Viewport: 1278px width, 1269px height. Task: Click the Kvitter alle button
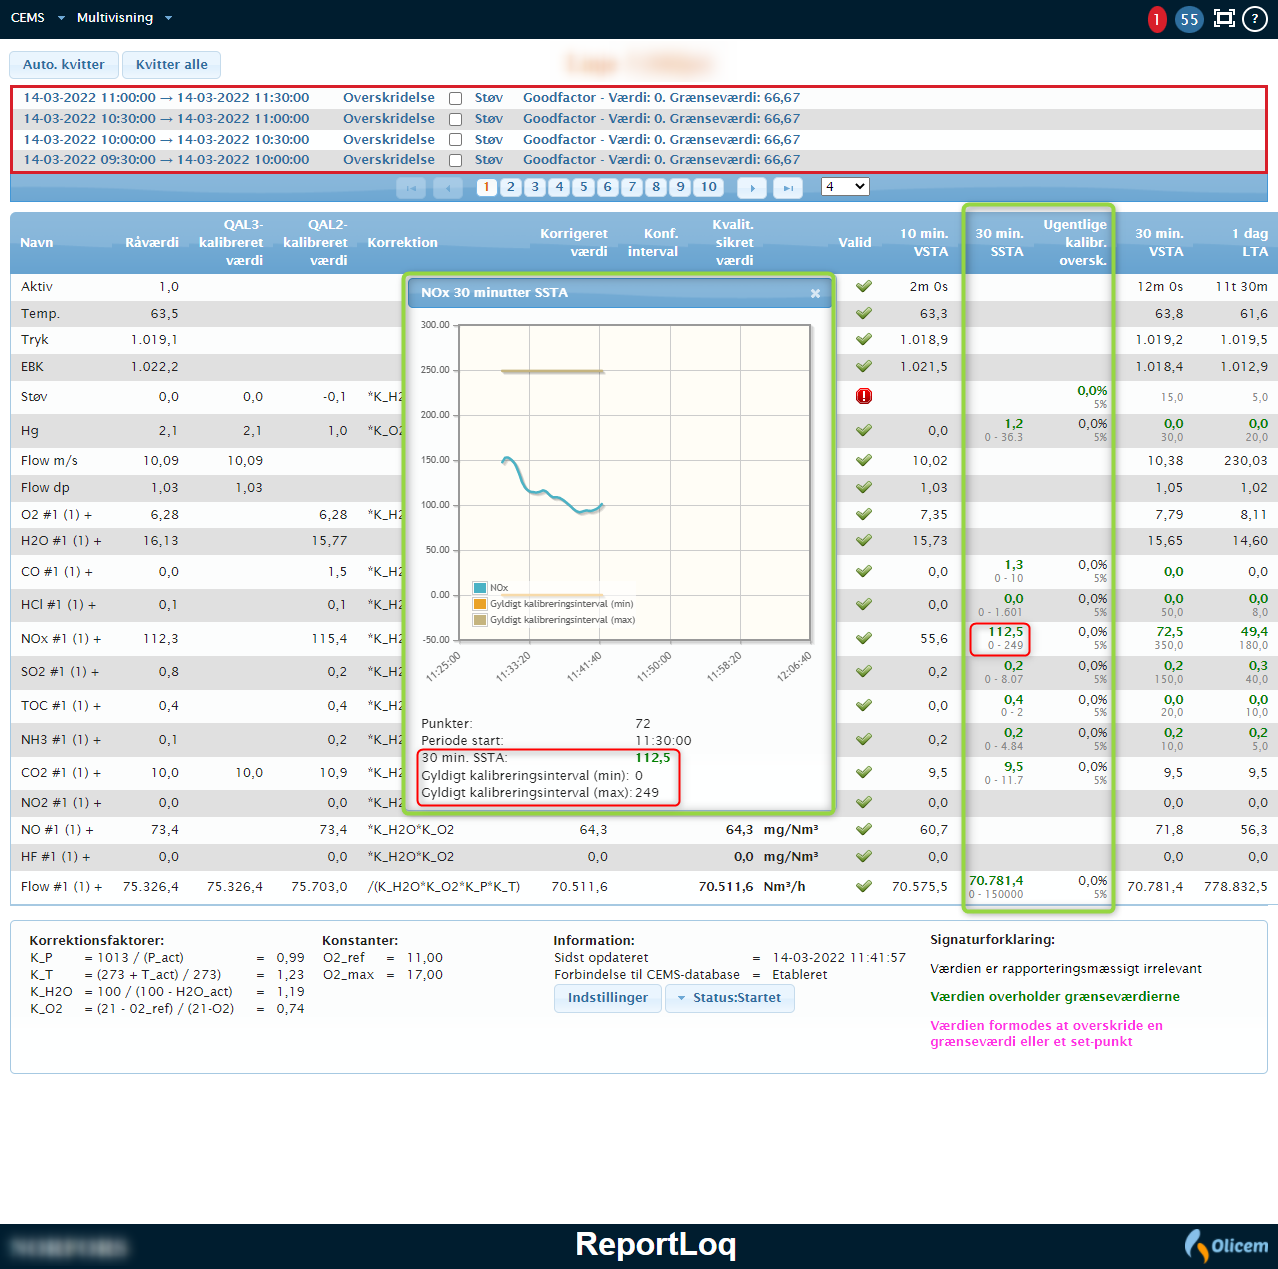tap(172, 65)
